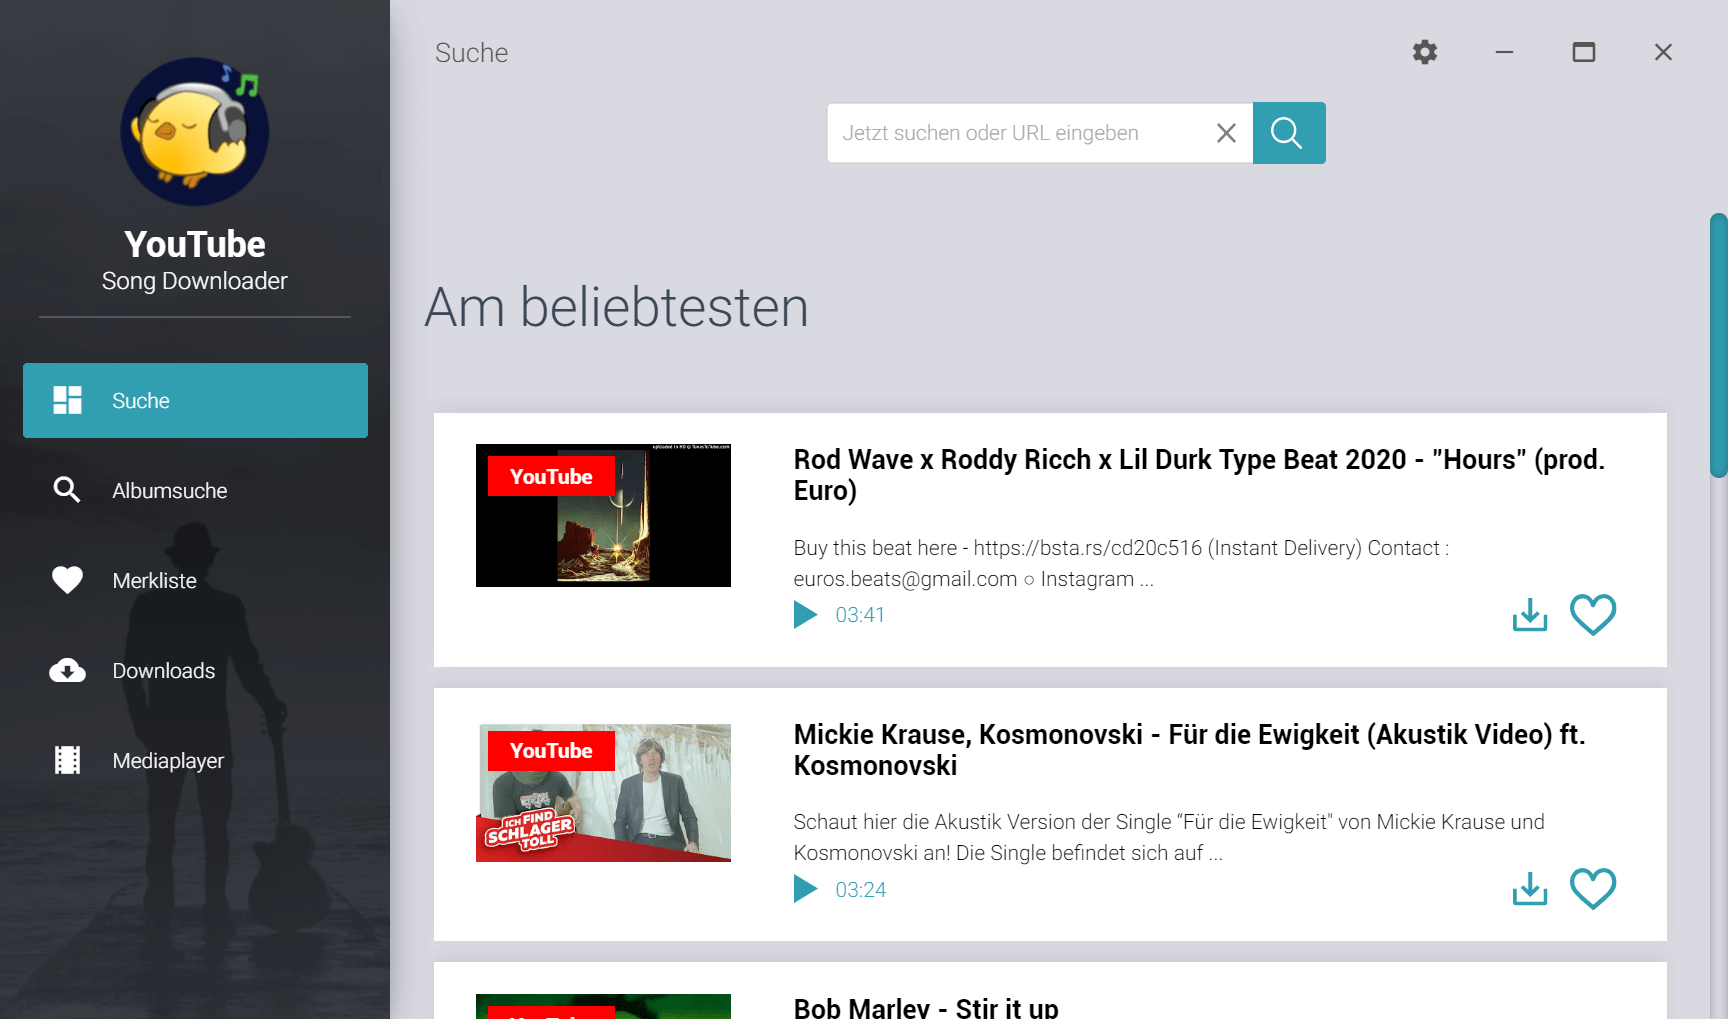
Task: Click the Bob Marley - Stir it up title
Action: point(926,1006)
